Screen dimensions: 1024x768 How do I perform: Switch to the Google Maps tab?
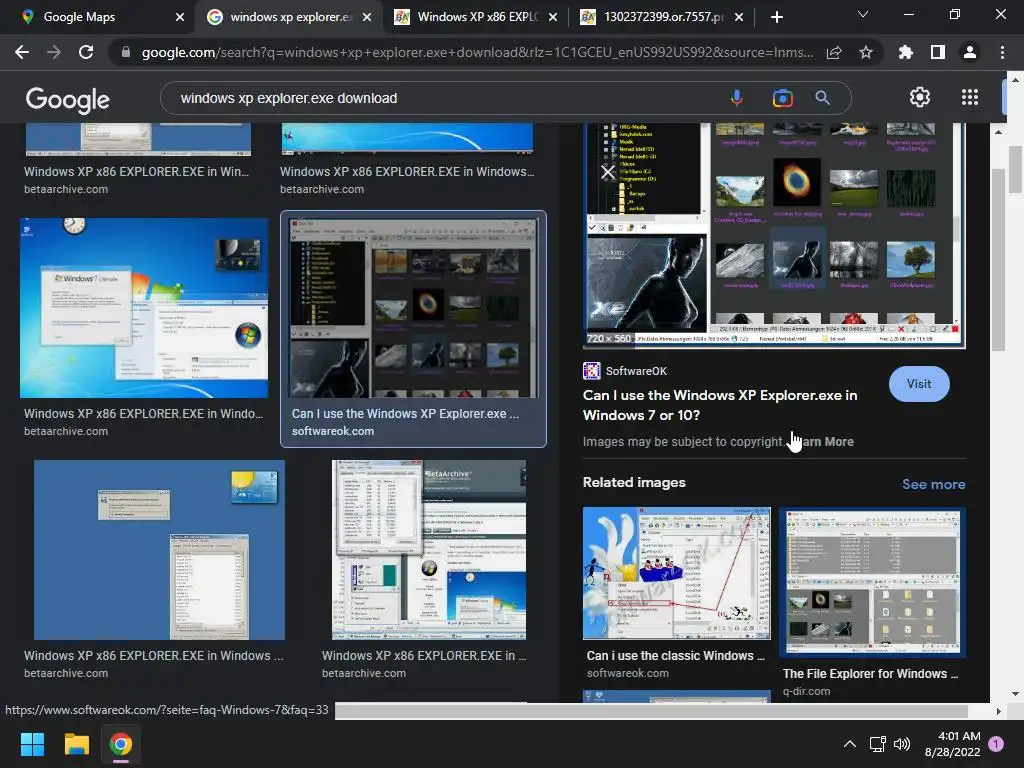98,17
